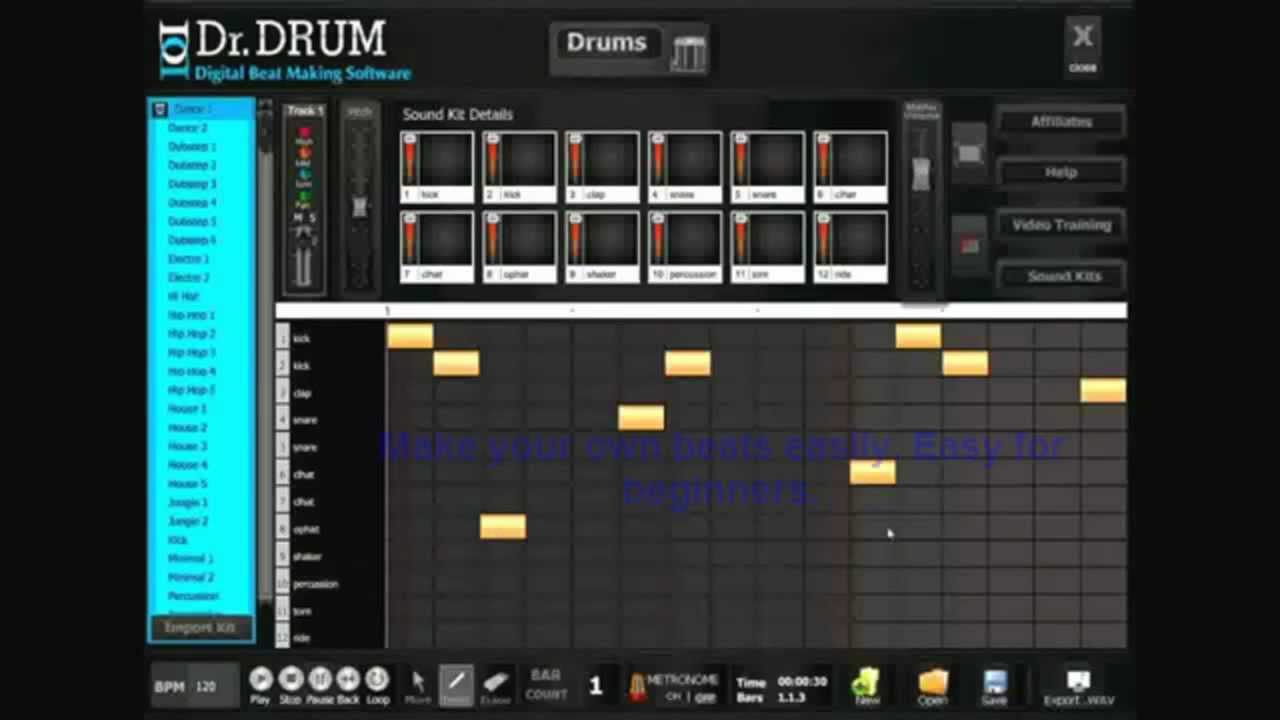1280x720 pixels.
Task: Trigger drum pad 5 snare
Action: coord(768,166)
